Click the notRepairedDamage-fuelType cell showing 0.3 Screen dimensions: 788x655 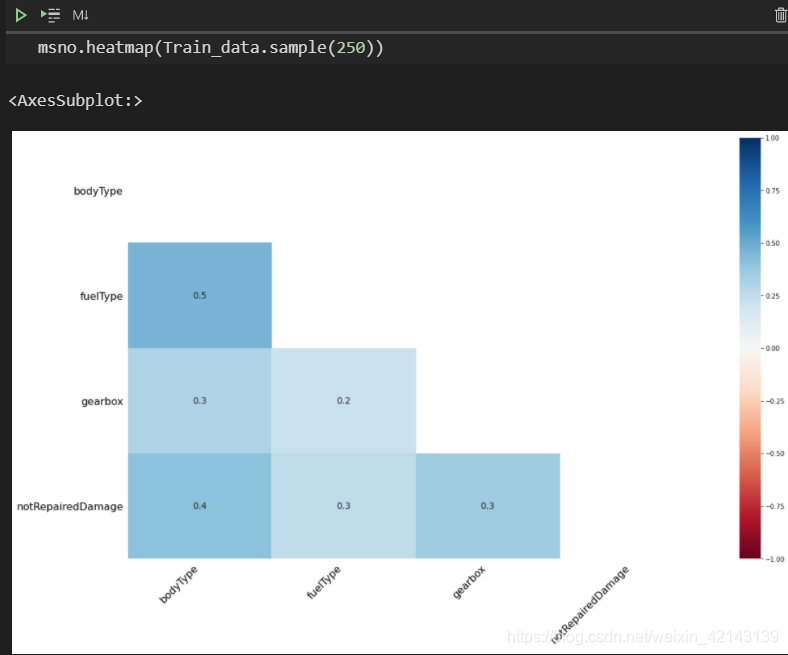[x=343, y=505]
